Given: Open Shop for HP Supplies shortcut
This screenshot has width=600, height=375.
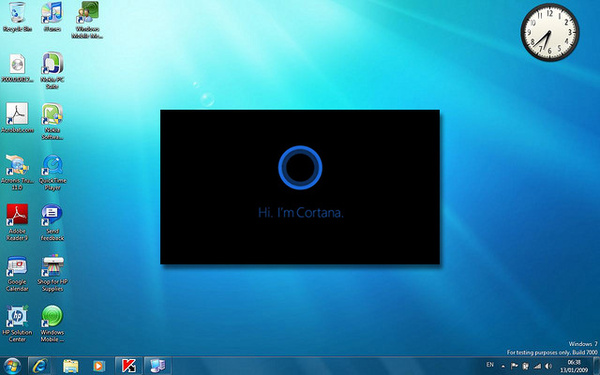Looking at the screenshot, I should coord(52,273).
